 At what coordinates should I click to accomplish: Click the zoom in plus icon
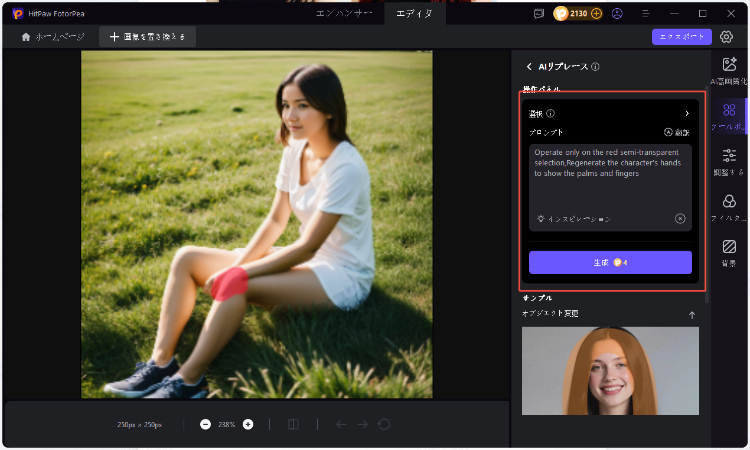(x=248, y=424)
